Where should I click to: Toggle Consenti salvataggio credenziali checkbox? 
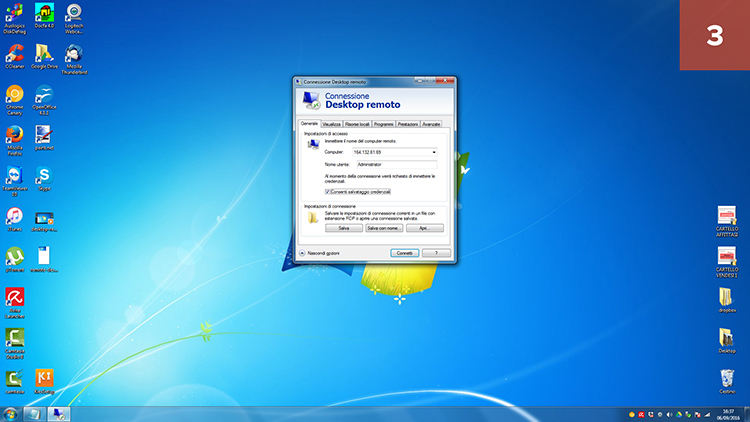328,191
